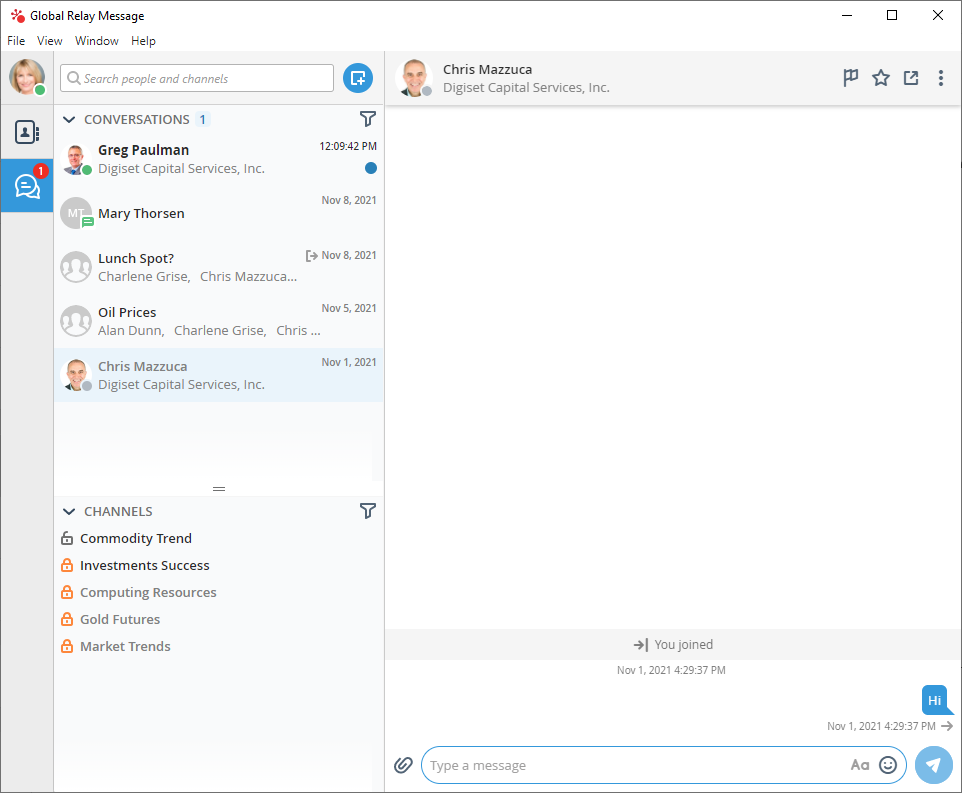962x793 pixels.
Task: Click the orange lock on Market Trends
Action: click(67, 646)
